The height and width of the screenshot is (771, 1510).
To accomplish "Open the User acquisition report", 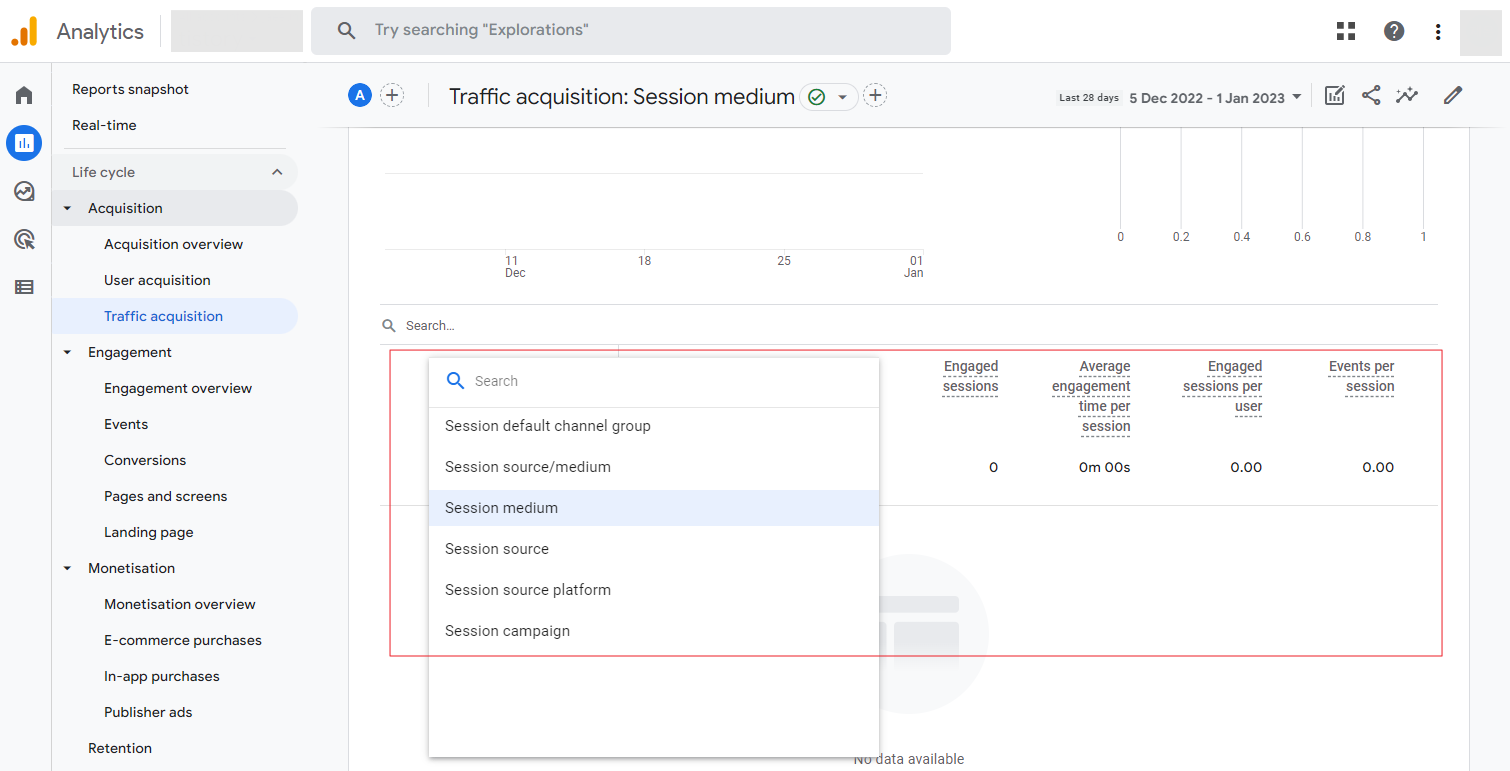I will [x=157, y=280].
